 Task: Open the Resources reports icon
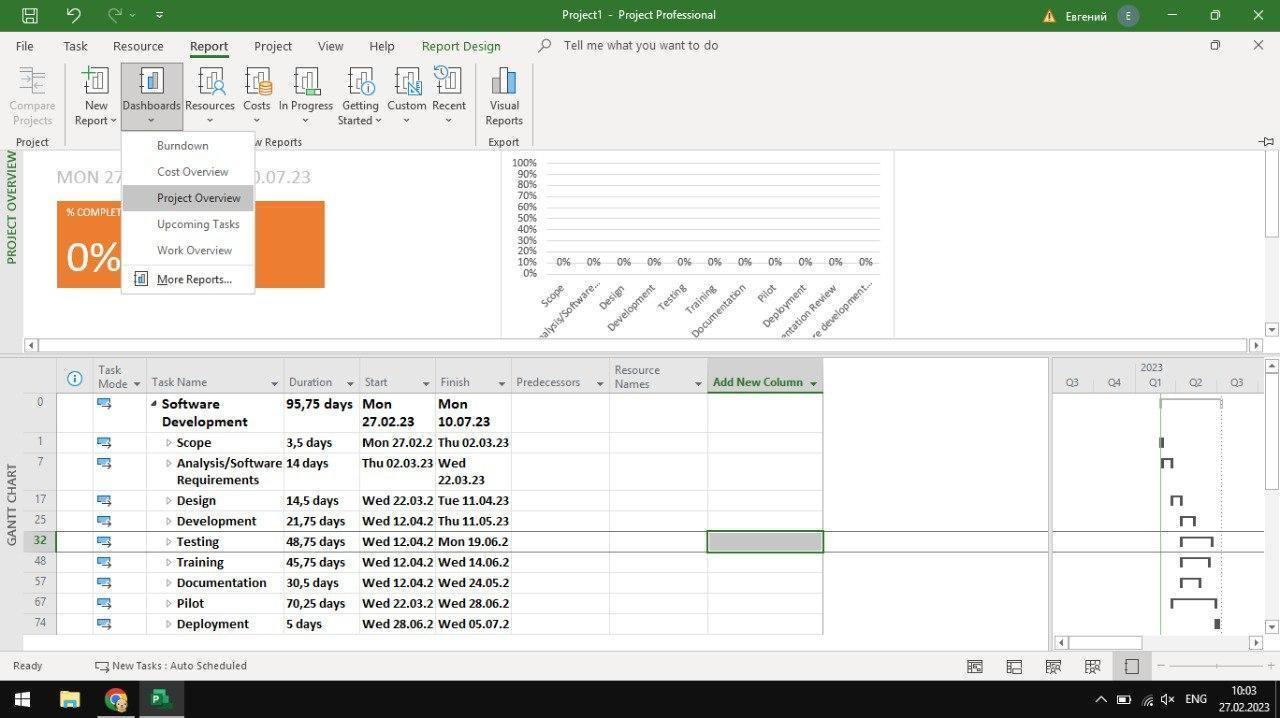pos(210,97)
